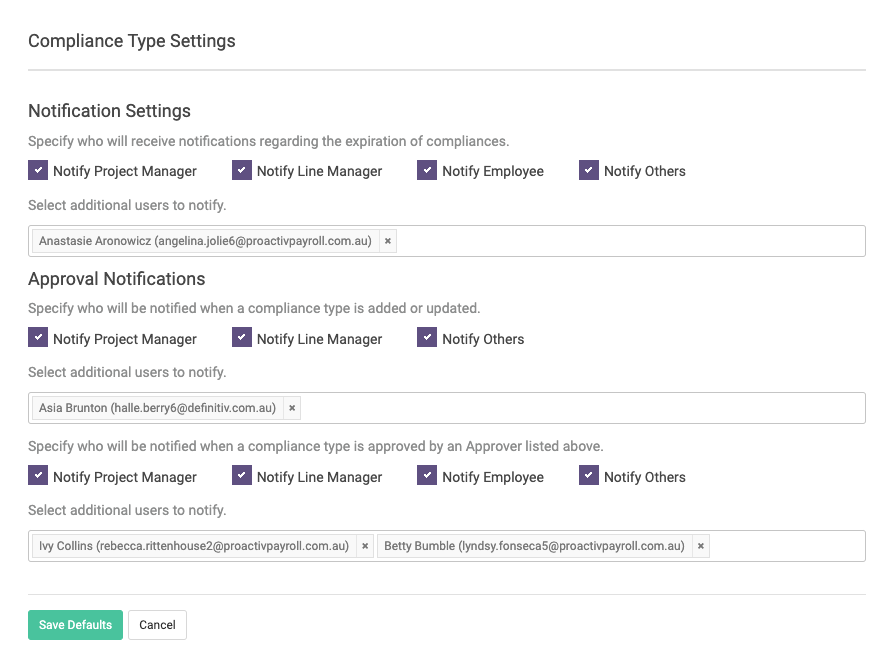895x663 pixels.
Task: Toggle Notify Others under Approval Notifications
Action: [427, 338]
